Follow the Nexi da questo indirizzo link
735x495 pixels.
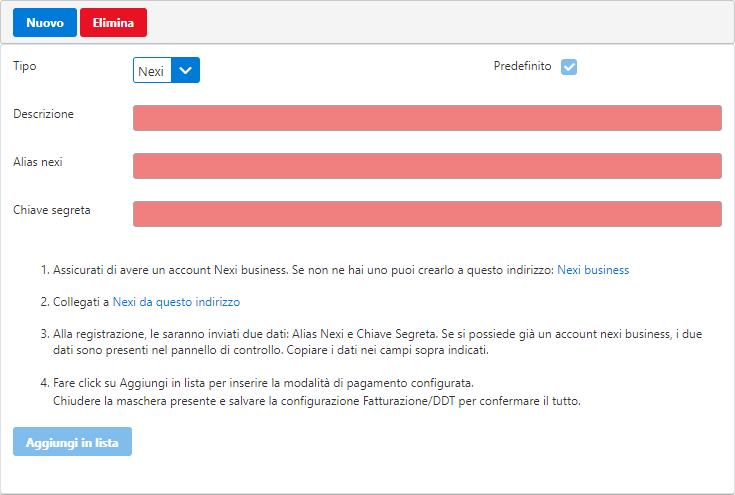(176, 302)
